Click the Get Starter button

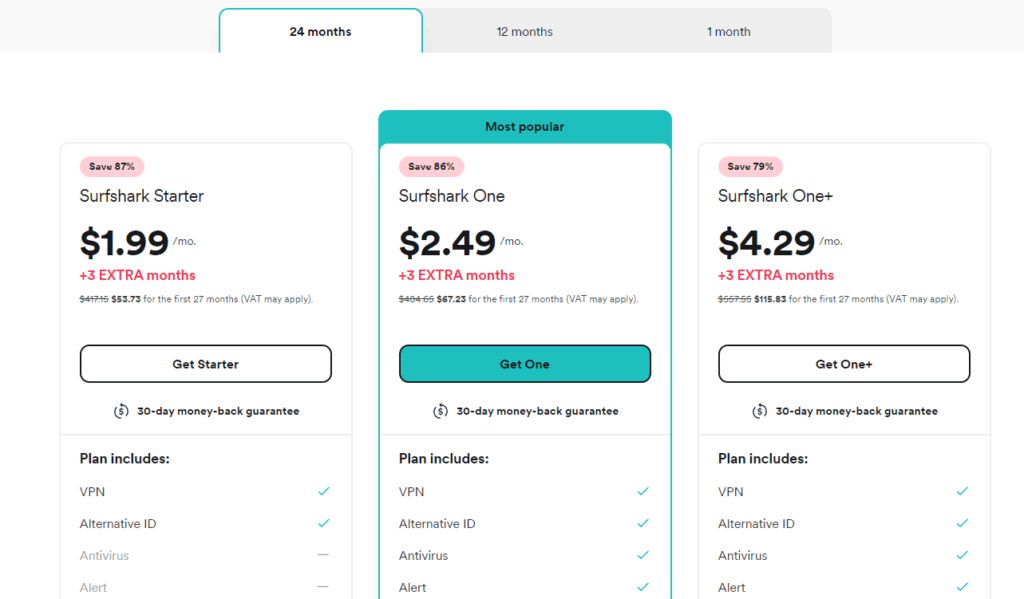pyautogui.click(x=206, y=364)
